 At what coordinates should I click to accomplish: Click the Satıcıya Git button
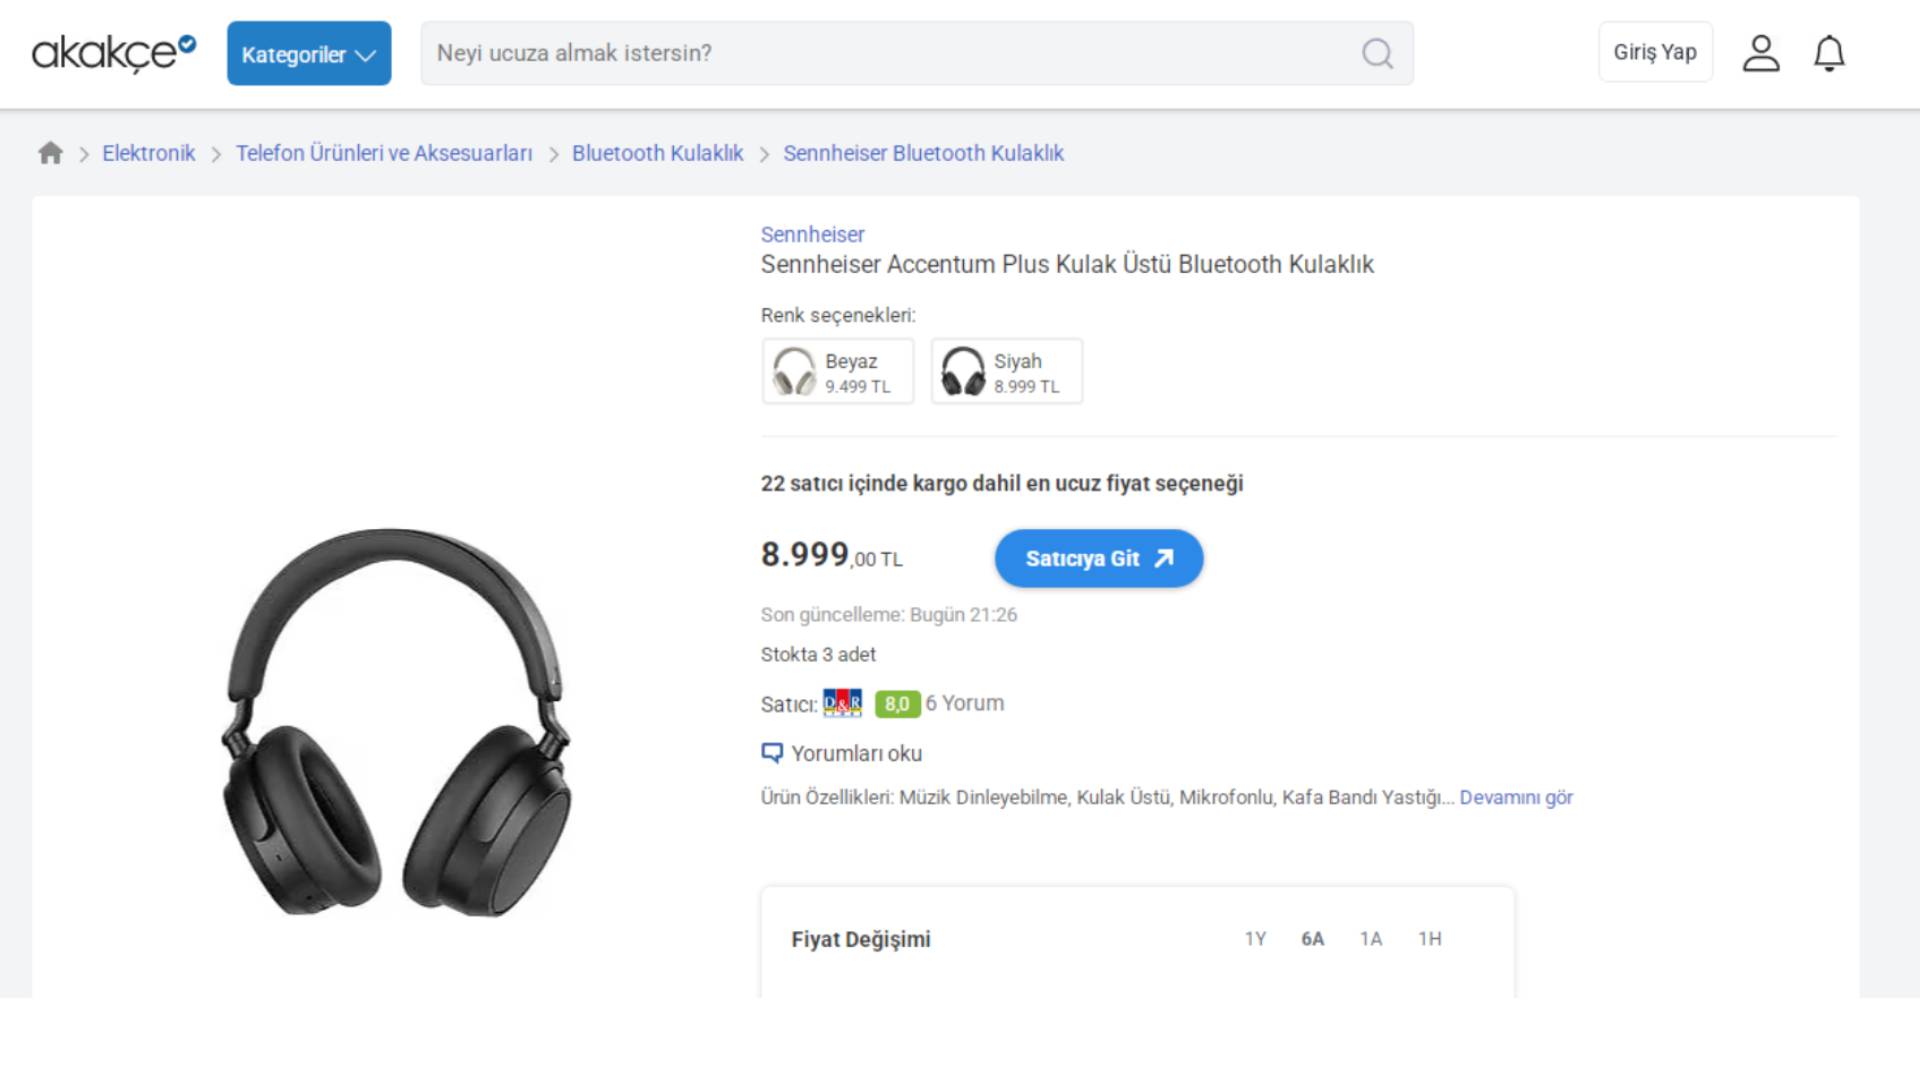pyautogui.click(x=1098, y=559)
